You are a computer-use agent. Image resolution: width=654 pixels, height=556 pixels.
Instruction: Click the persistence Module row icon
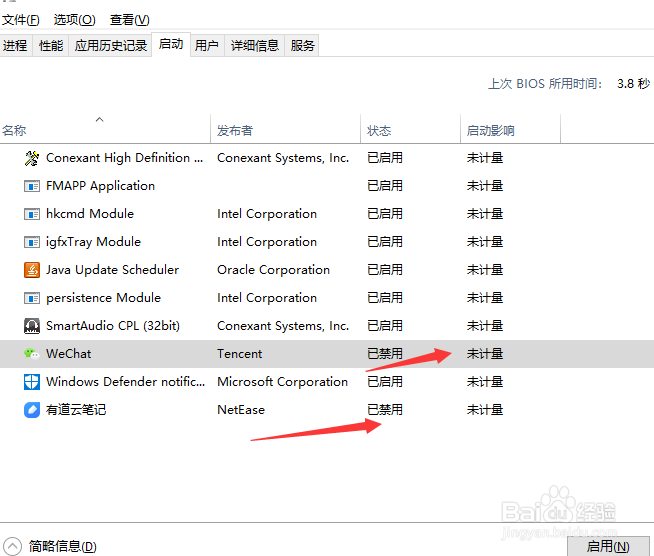click(32, 298)
